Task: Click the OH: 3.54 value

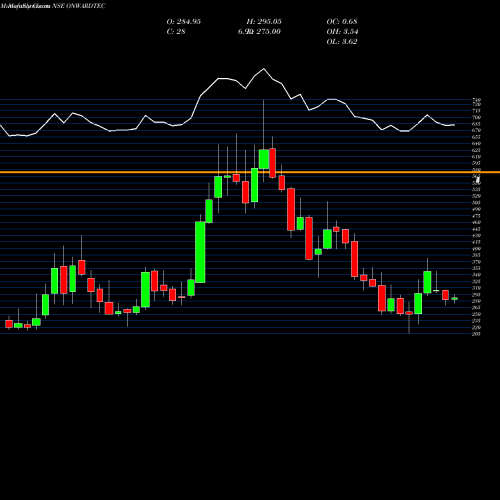Action: [342, 32]
